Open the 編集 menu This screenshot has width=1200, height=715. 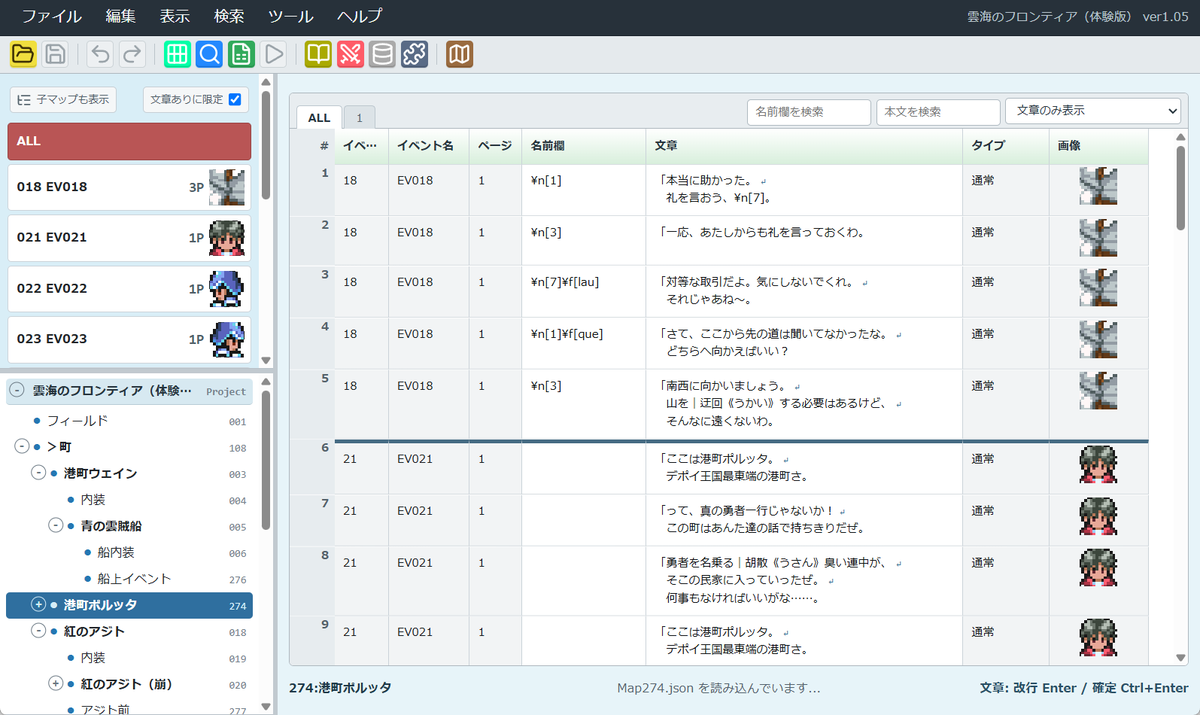pyautogui.click(x=121, y=17)
